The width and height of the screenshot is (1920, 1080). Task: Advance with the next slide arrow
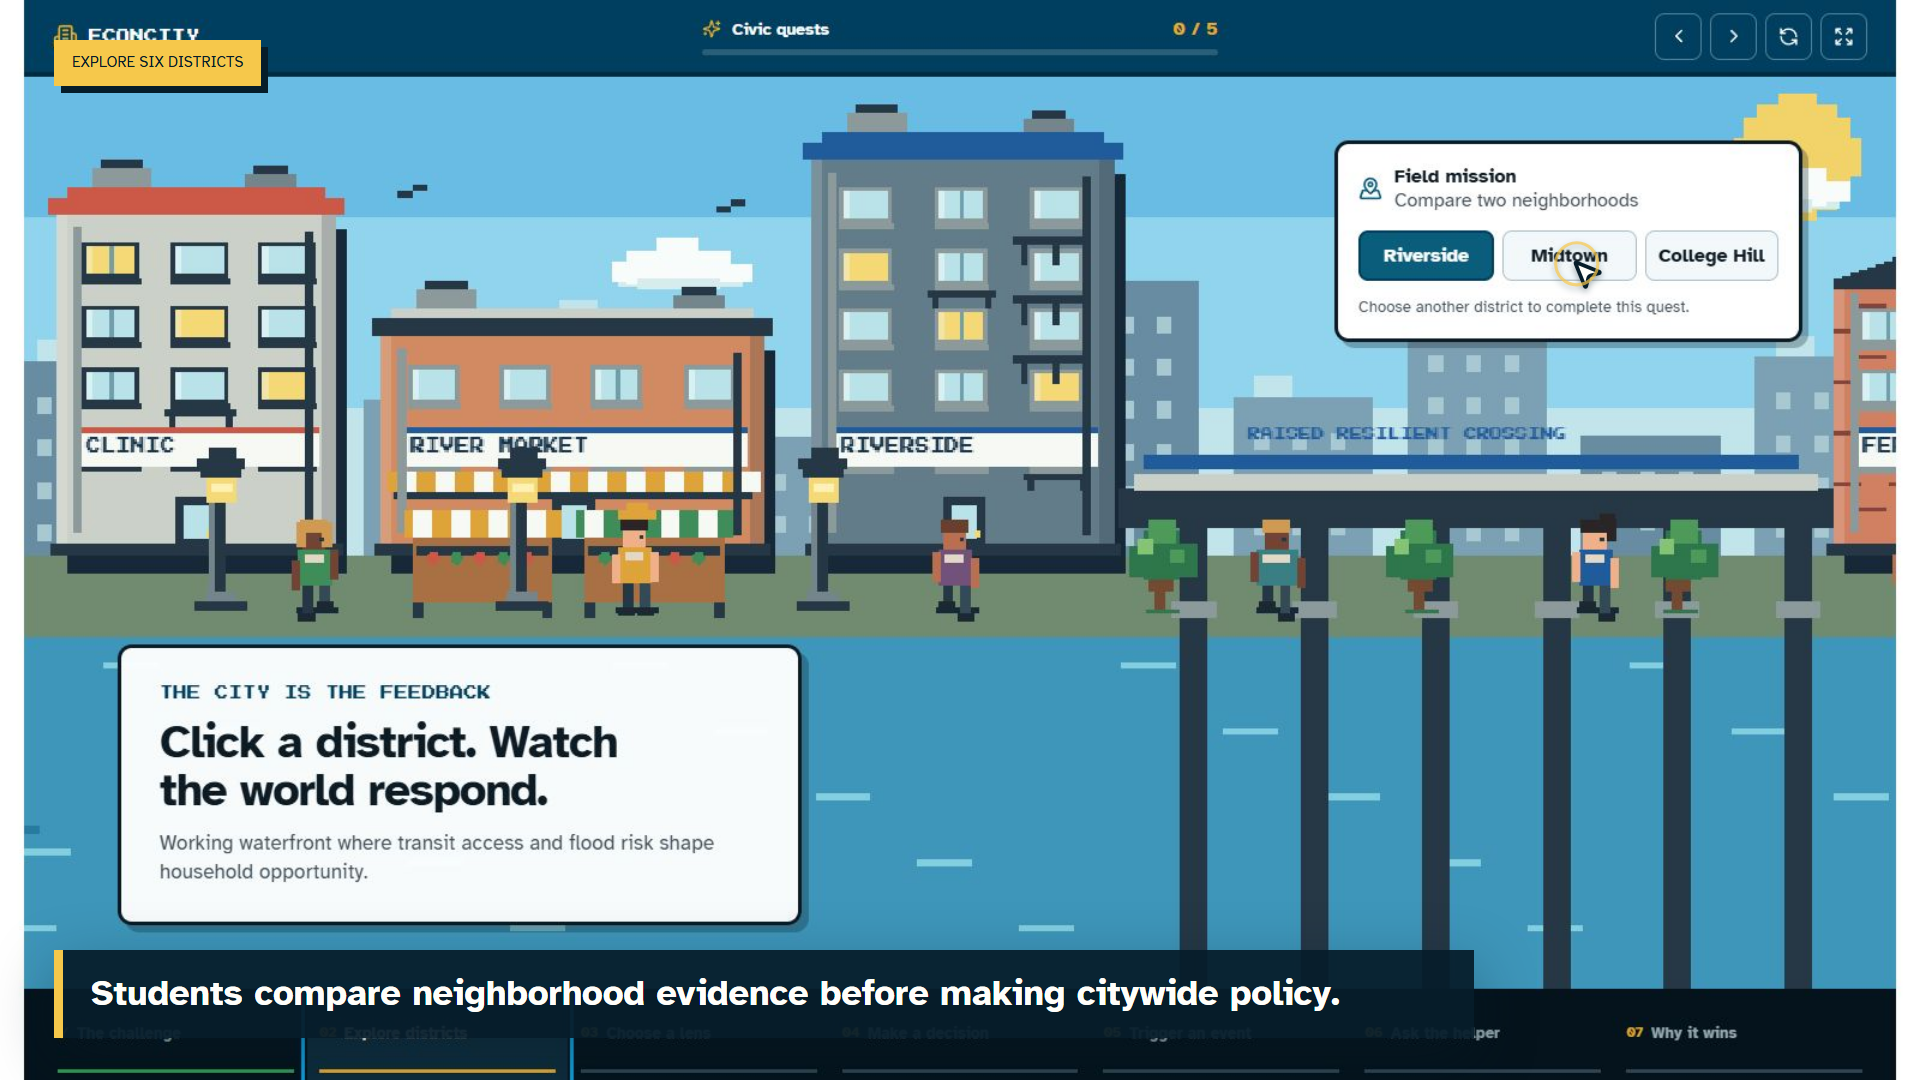tap(1733, 37)
